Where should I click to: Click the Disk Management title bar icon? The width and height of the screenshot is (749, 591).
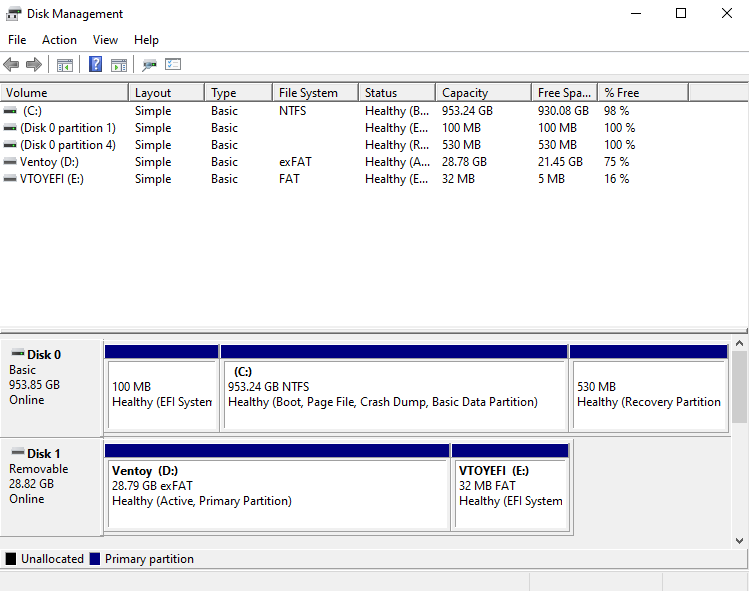(x=14, y=14)
